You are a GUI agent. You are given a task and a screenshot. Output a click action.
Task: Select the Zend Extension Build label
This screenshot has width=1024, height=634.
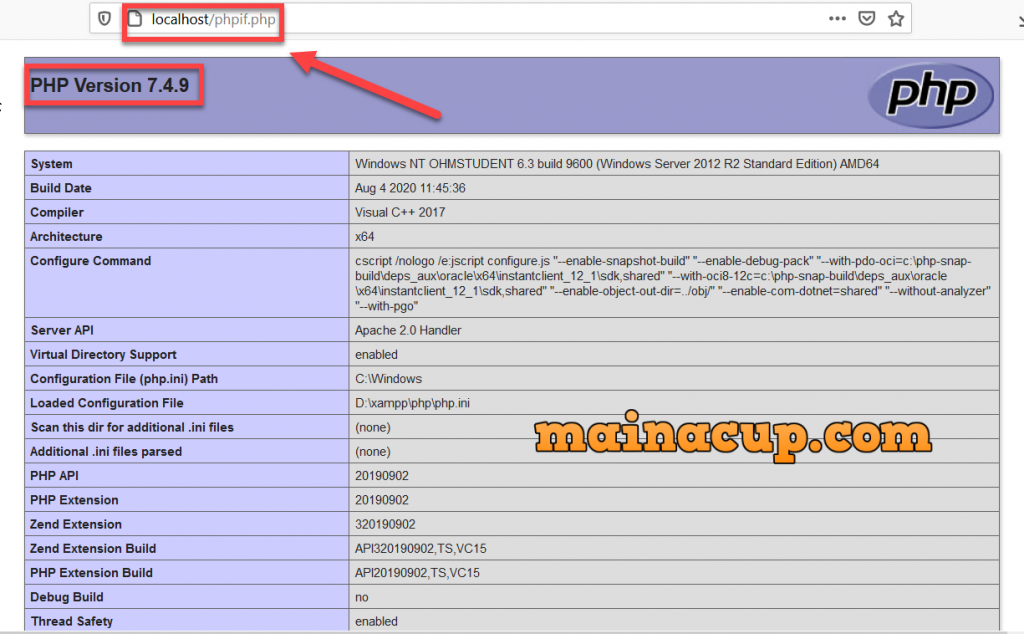[93, 548]
